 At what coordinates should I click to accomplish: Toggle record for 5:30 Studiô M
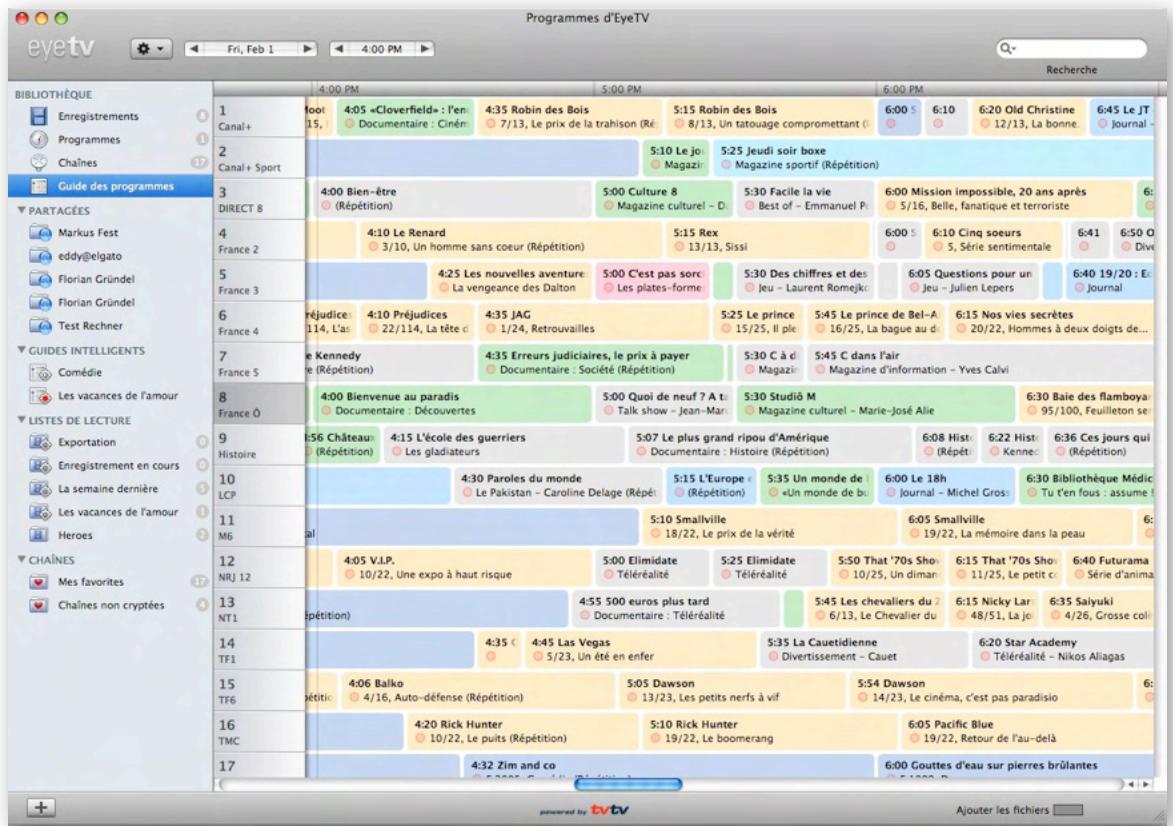750,411
